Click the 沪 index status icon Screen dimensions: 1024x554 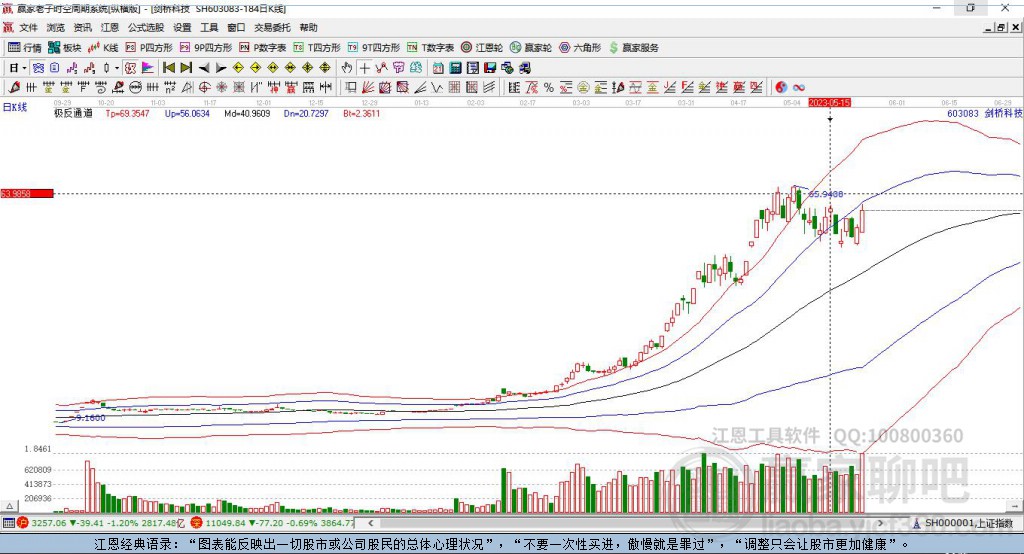(x=23, y=523)
